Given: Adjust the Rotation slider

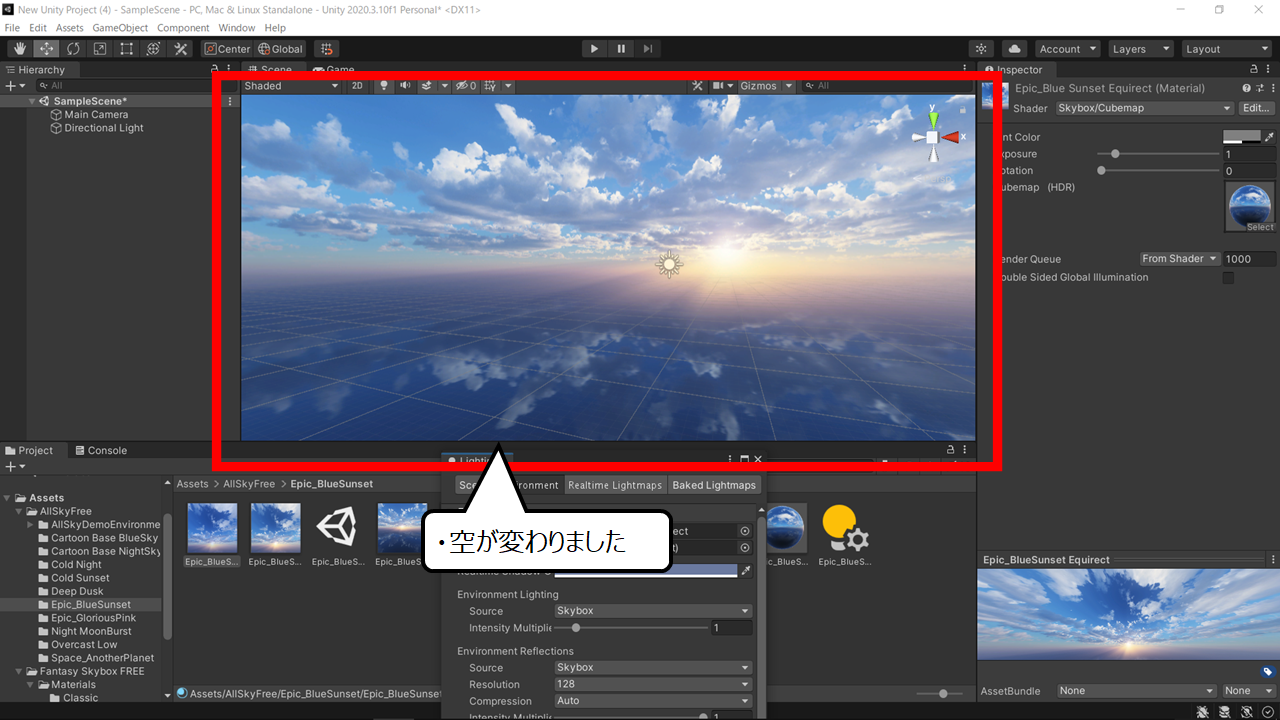Looking at the screenshot, I should coord(1158,171).
